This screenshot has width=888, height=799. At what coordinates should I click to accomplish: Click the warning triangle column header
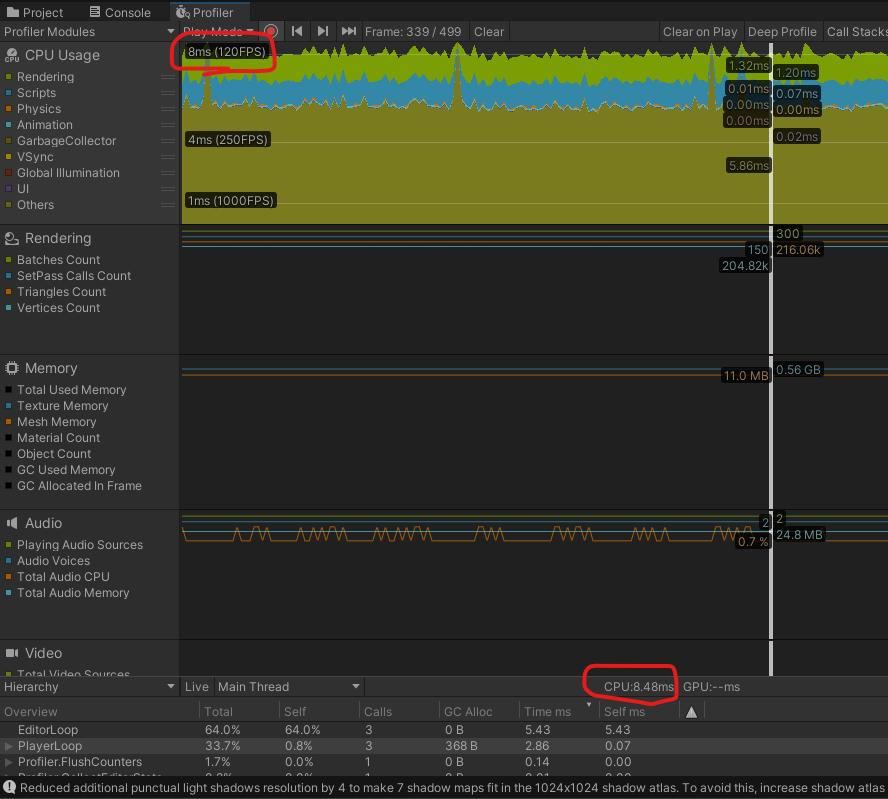pos(691,712)
